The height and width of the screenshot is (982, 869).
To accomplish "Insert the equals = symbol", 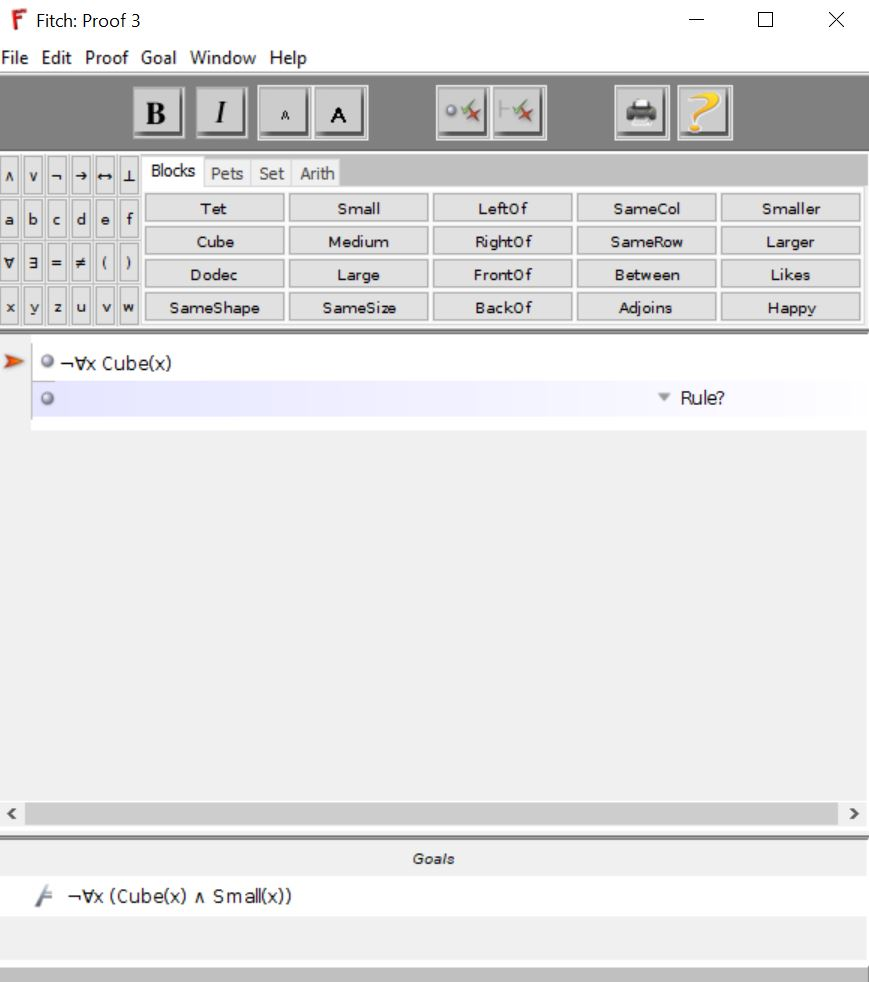I will (x=57, y=262).
